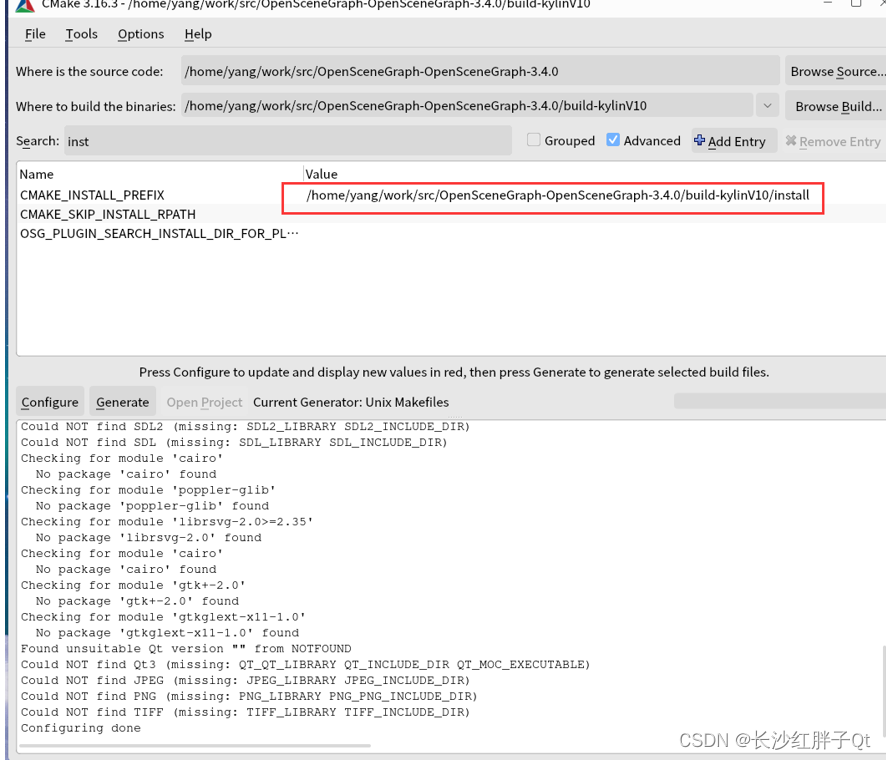Click "Checking for module 'gtkglext-x11-1.0'" line

tap(163, 617)
